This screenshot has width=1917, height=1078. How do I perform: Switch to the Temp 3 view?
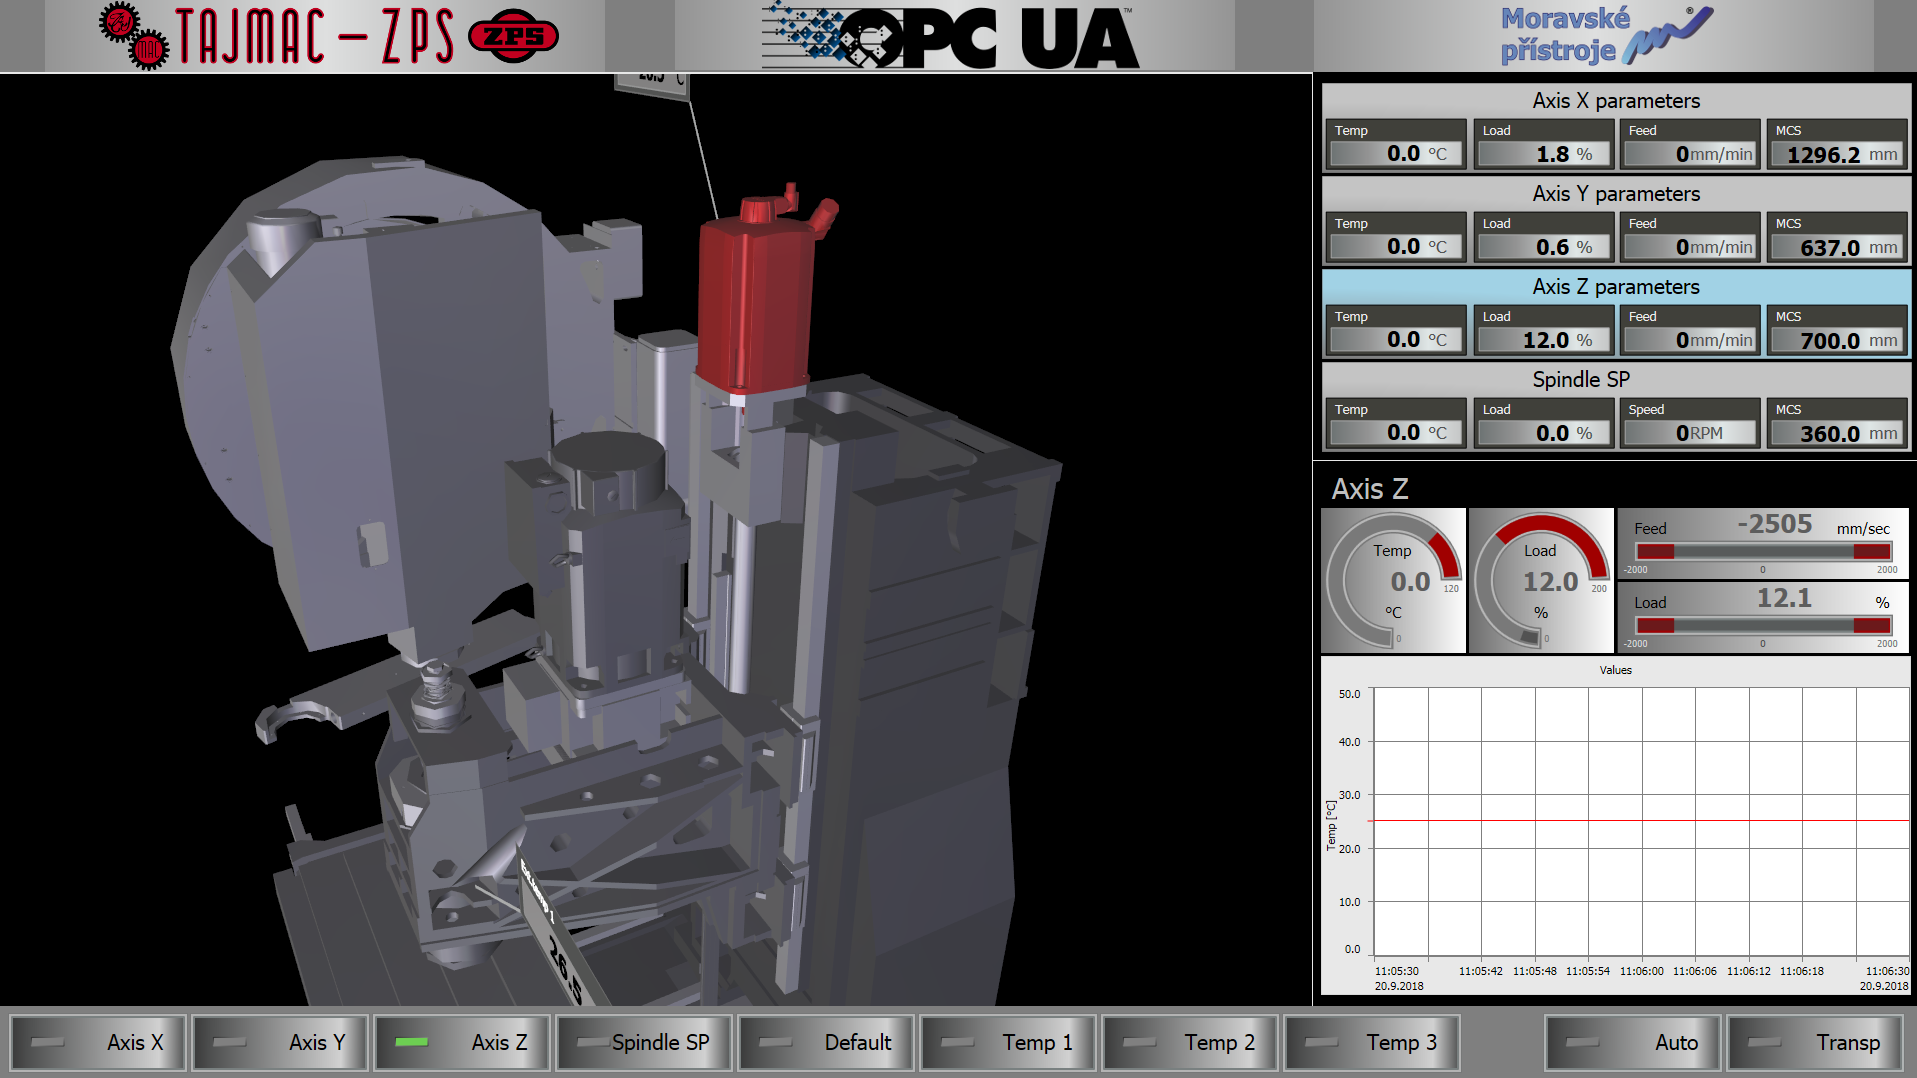1372,1043
